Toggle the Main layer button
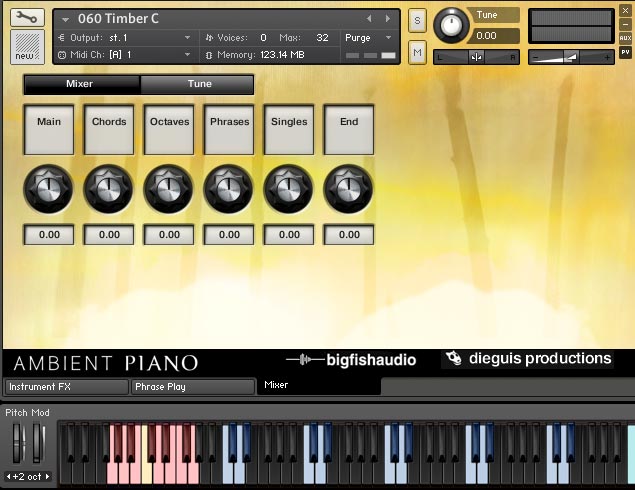 [49, 130]
